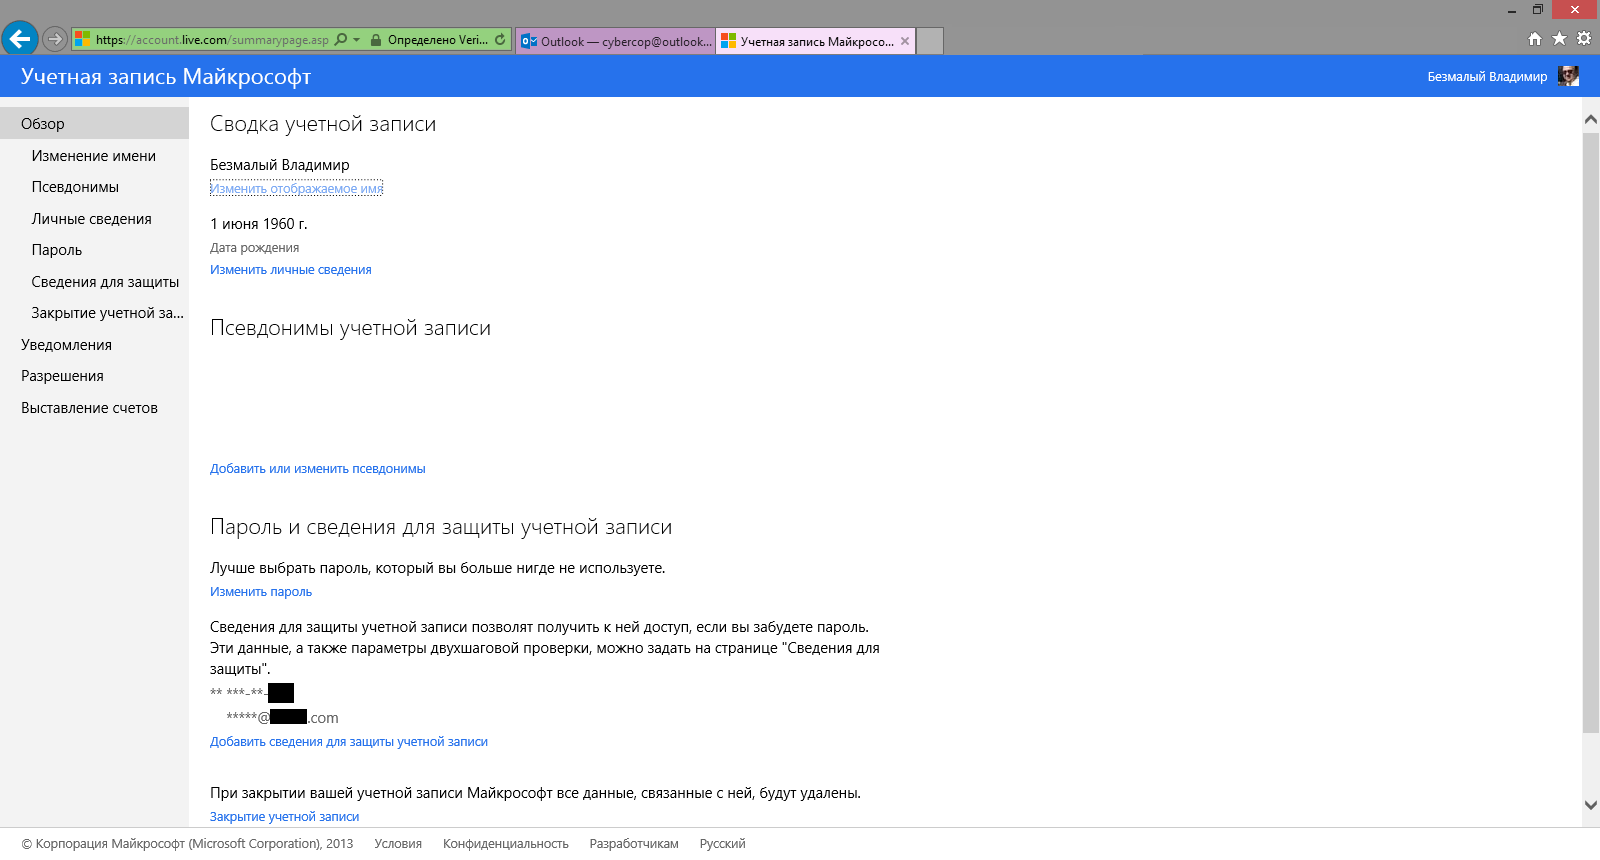Viewport: 1600px width, 860px height.
Task: Change language via Русский footer link
Action: click(x=722, y=844)
